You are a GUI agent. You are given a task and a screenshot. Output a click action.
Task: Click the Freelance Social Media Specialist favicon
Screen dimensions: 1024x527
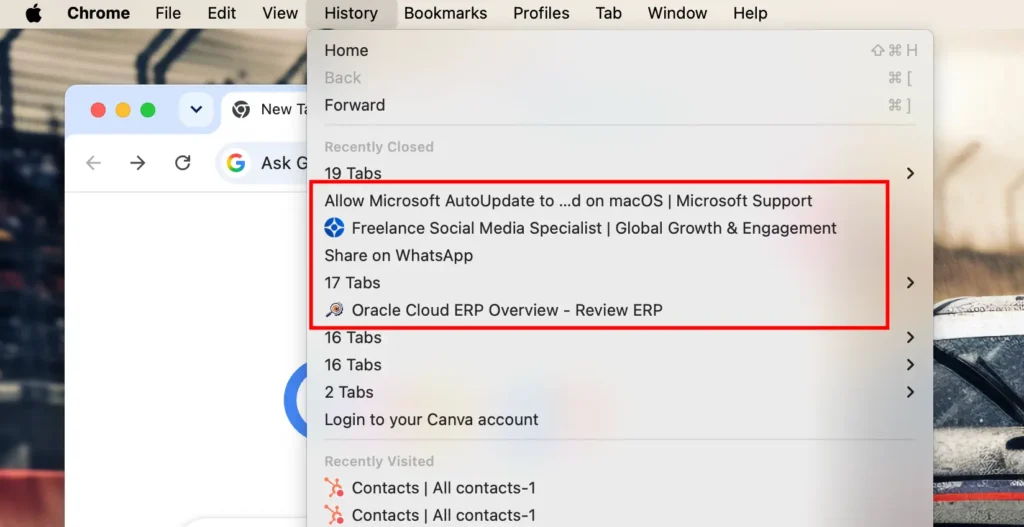[x=334, y=228]
